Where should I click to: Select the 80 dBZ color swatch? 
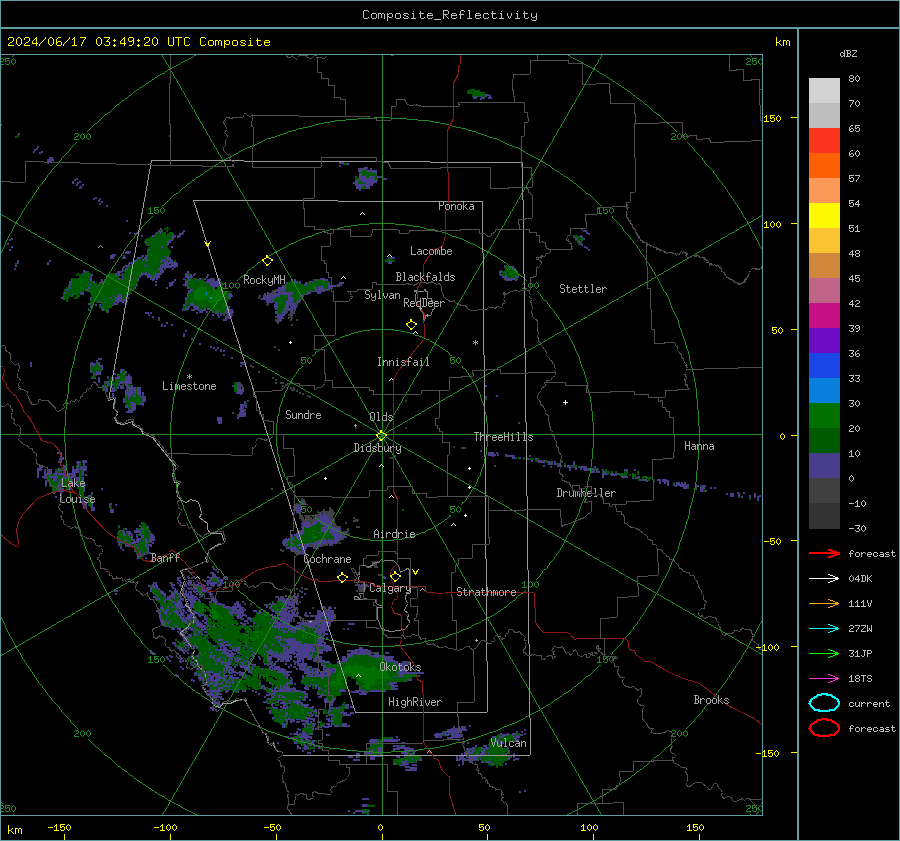824,90
